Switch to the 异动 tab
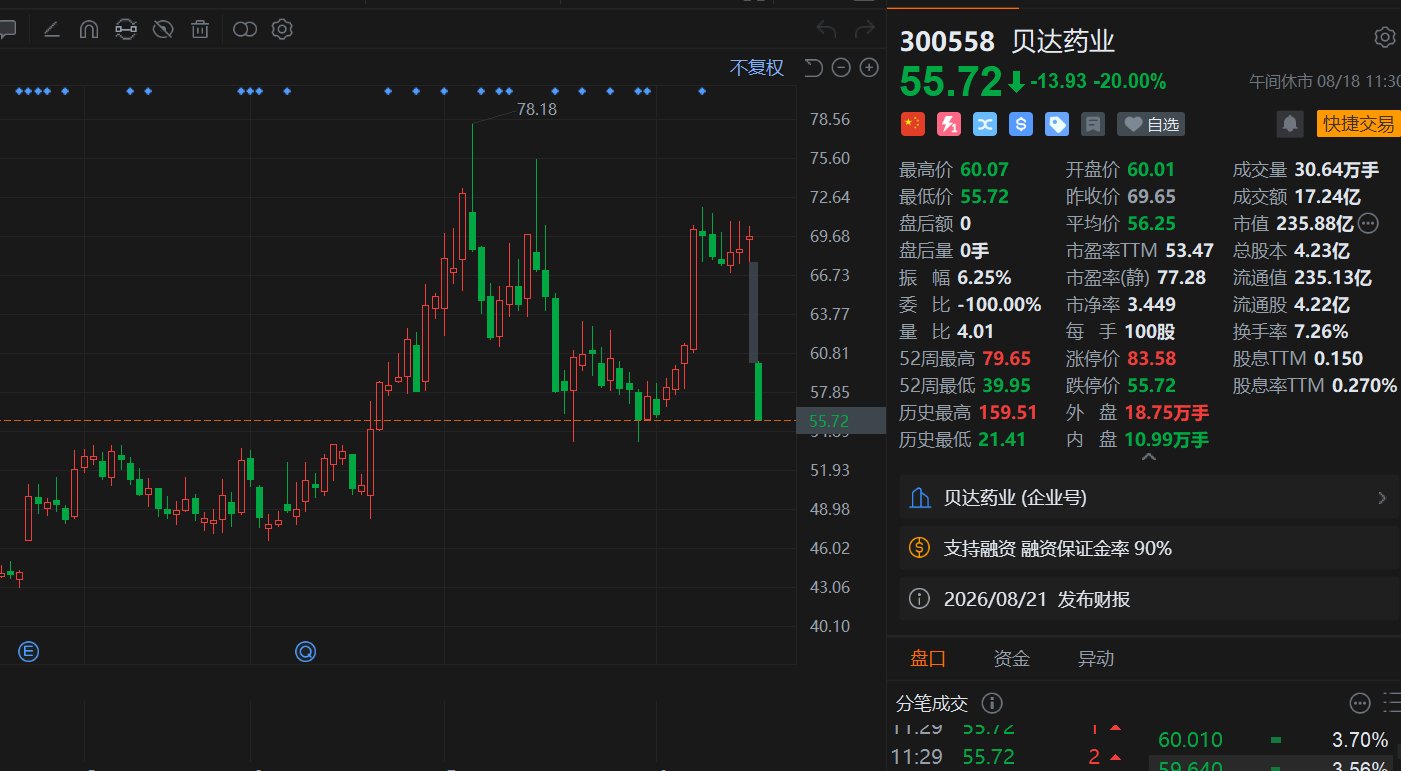Image resolution: width=1401 pixels, height=771 pixels. point(1095,658)
